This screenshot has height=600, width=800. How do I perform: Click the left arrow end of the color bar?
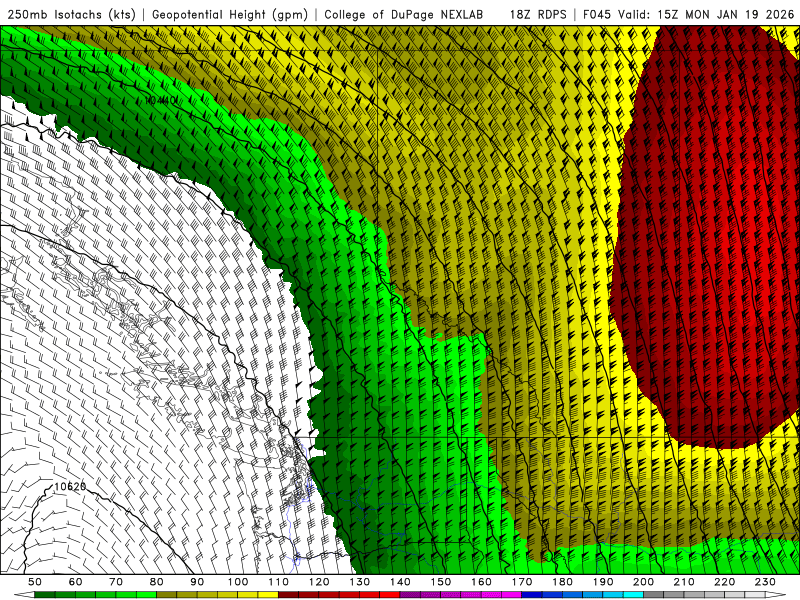[x=24, y=595]
